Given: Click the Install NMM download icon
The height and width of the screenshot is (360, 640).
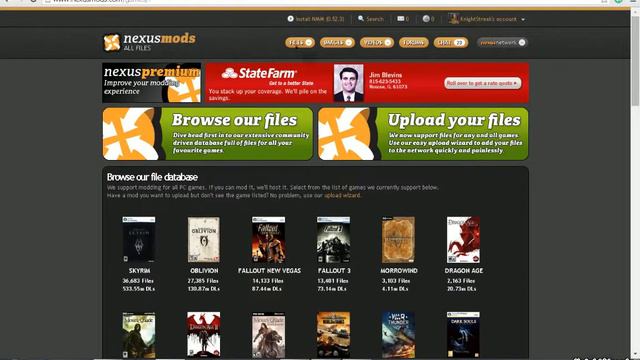Looking at the screenshot, I should coord(290,19).
